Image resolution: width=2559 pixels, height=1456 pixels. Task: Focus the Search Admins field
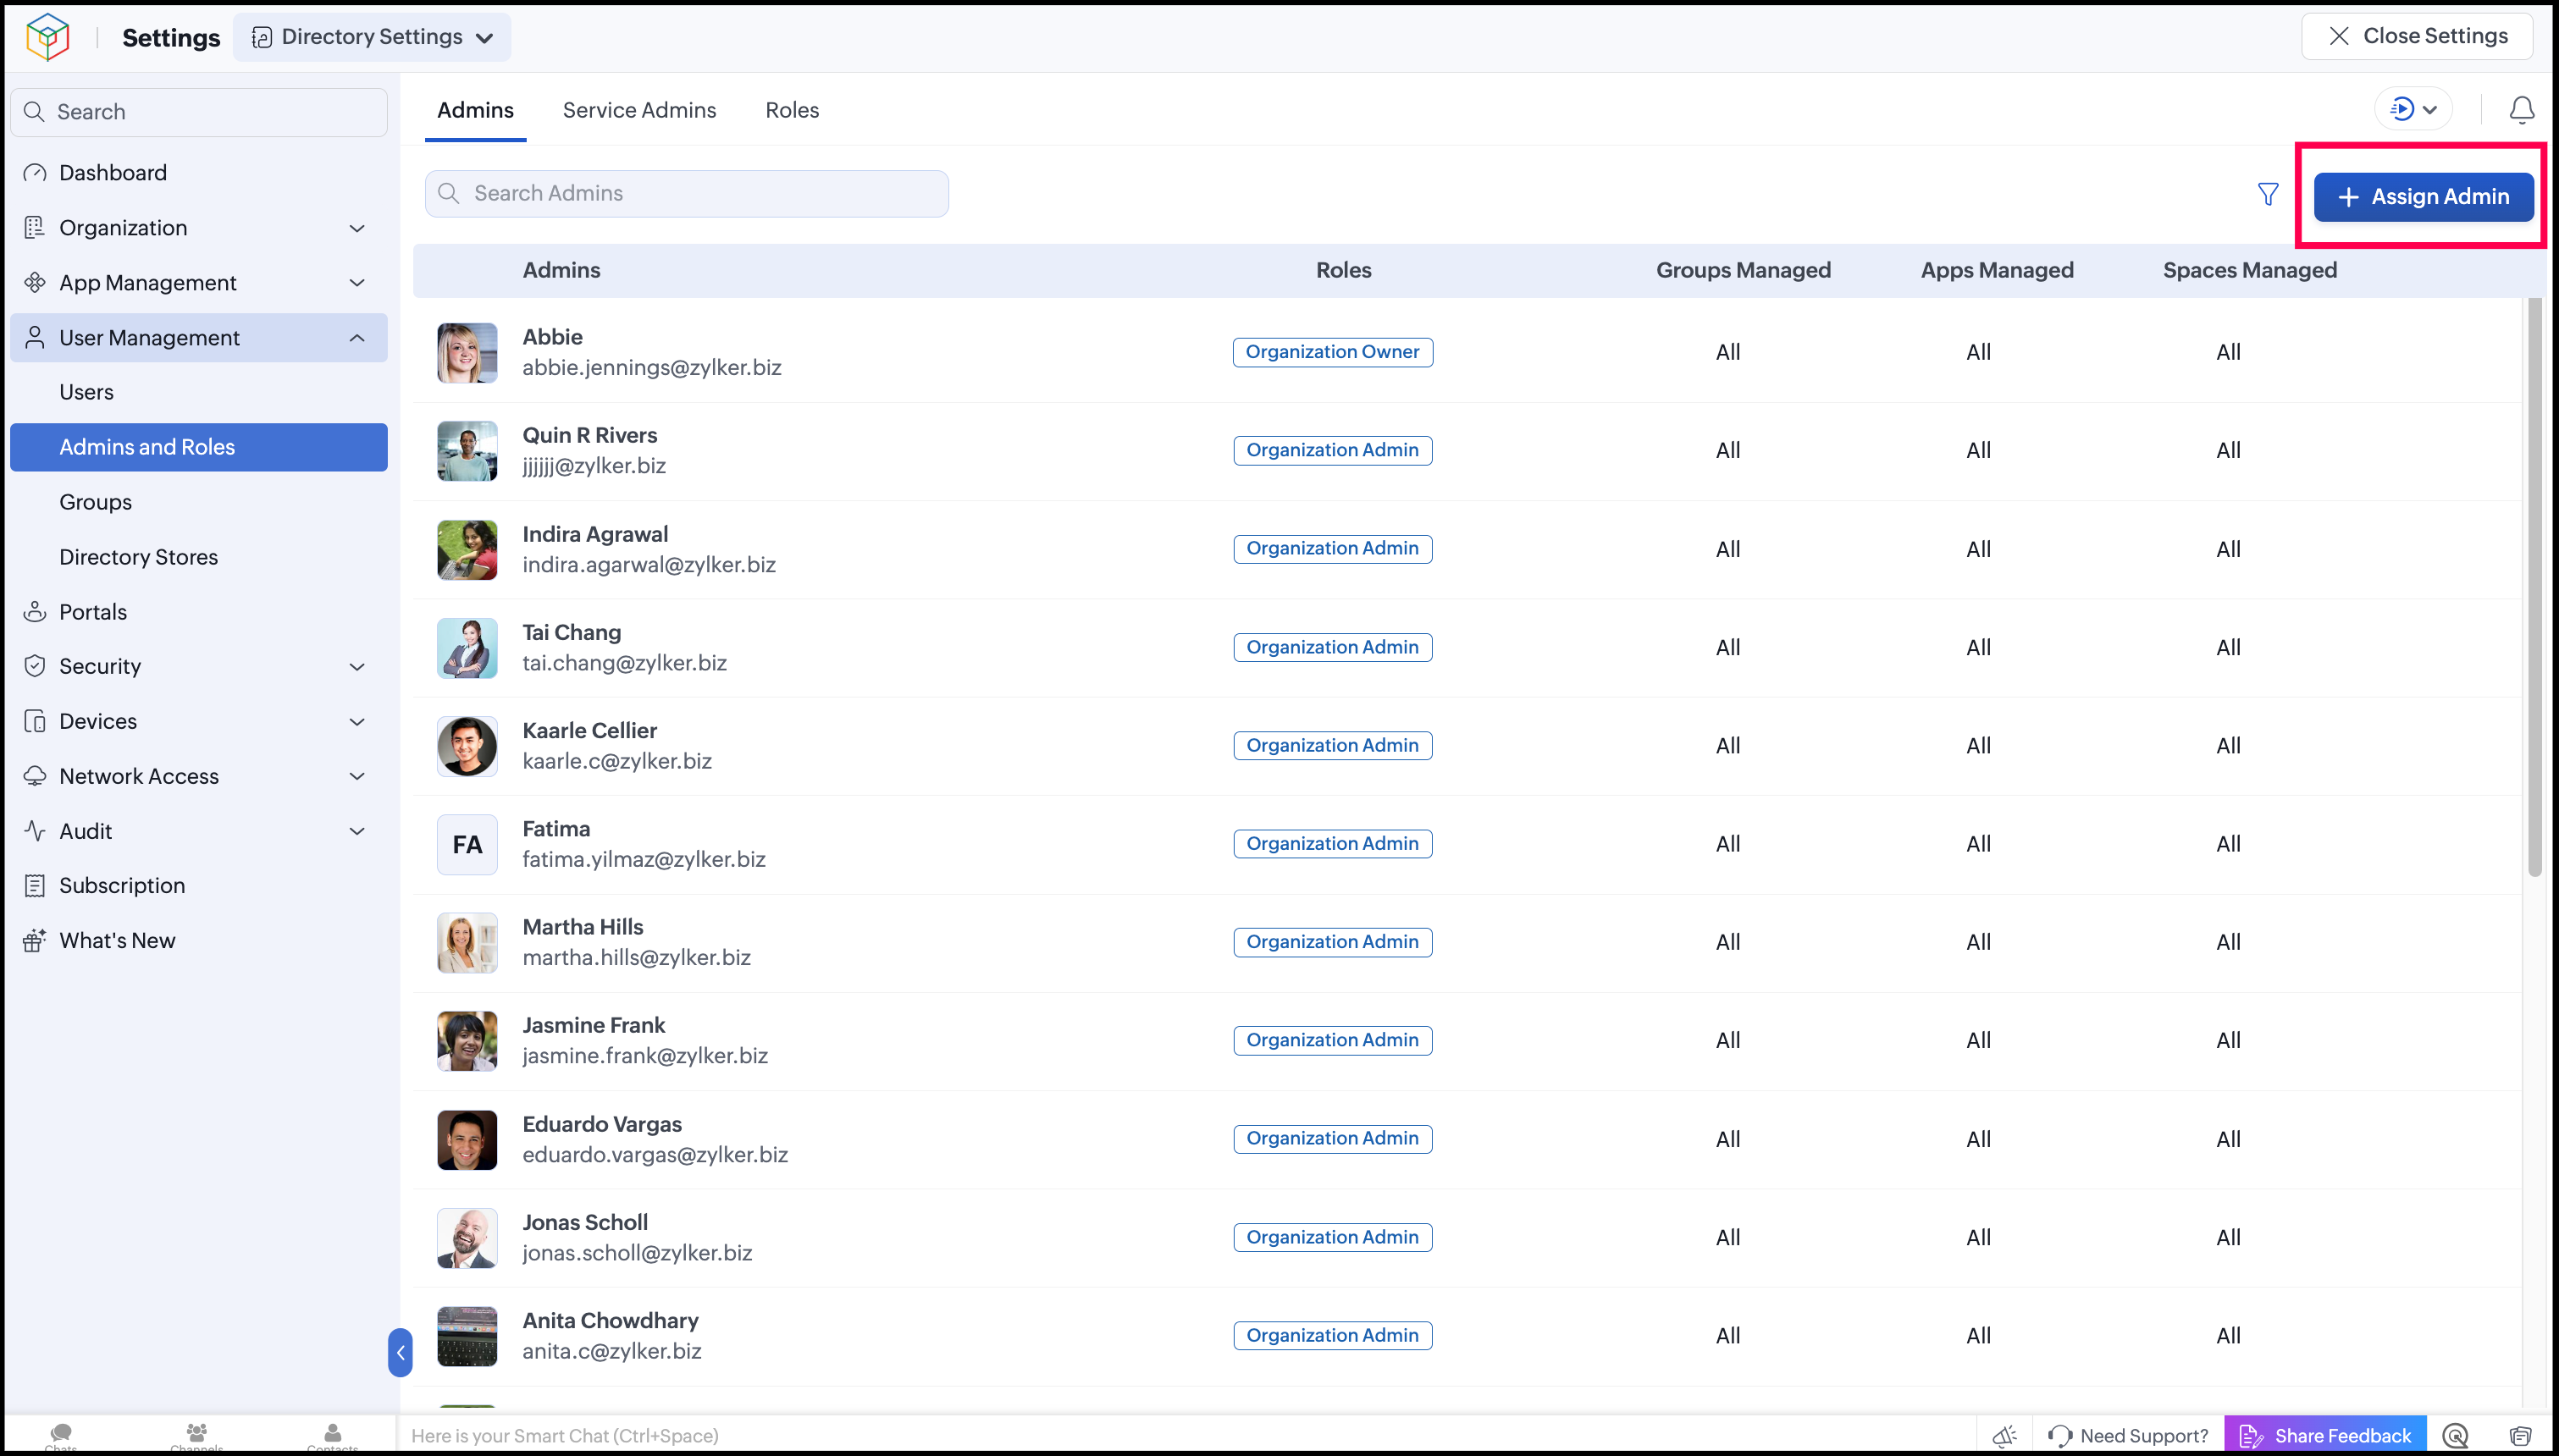pyautogui.click(x=687, y=193)
